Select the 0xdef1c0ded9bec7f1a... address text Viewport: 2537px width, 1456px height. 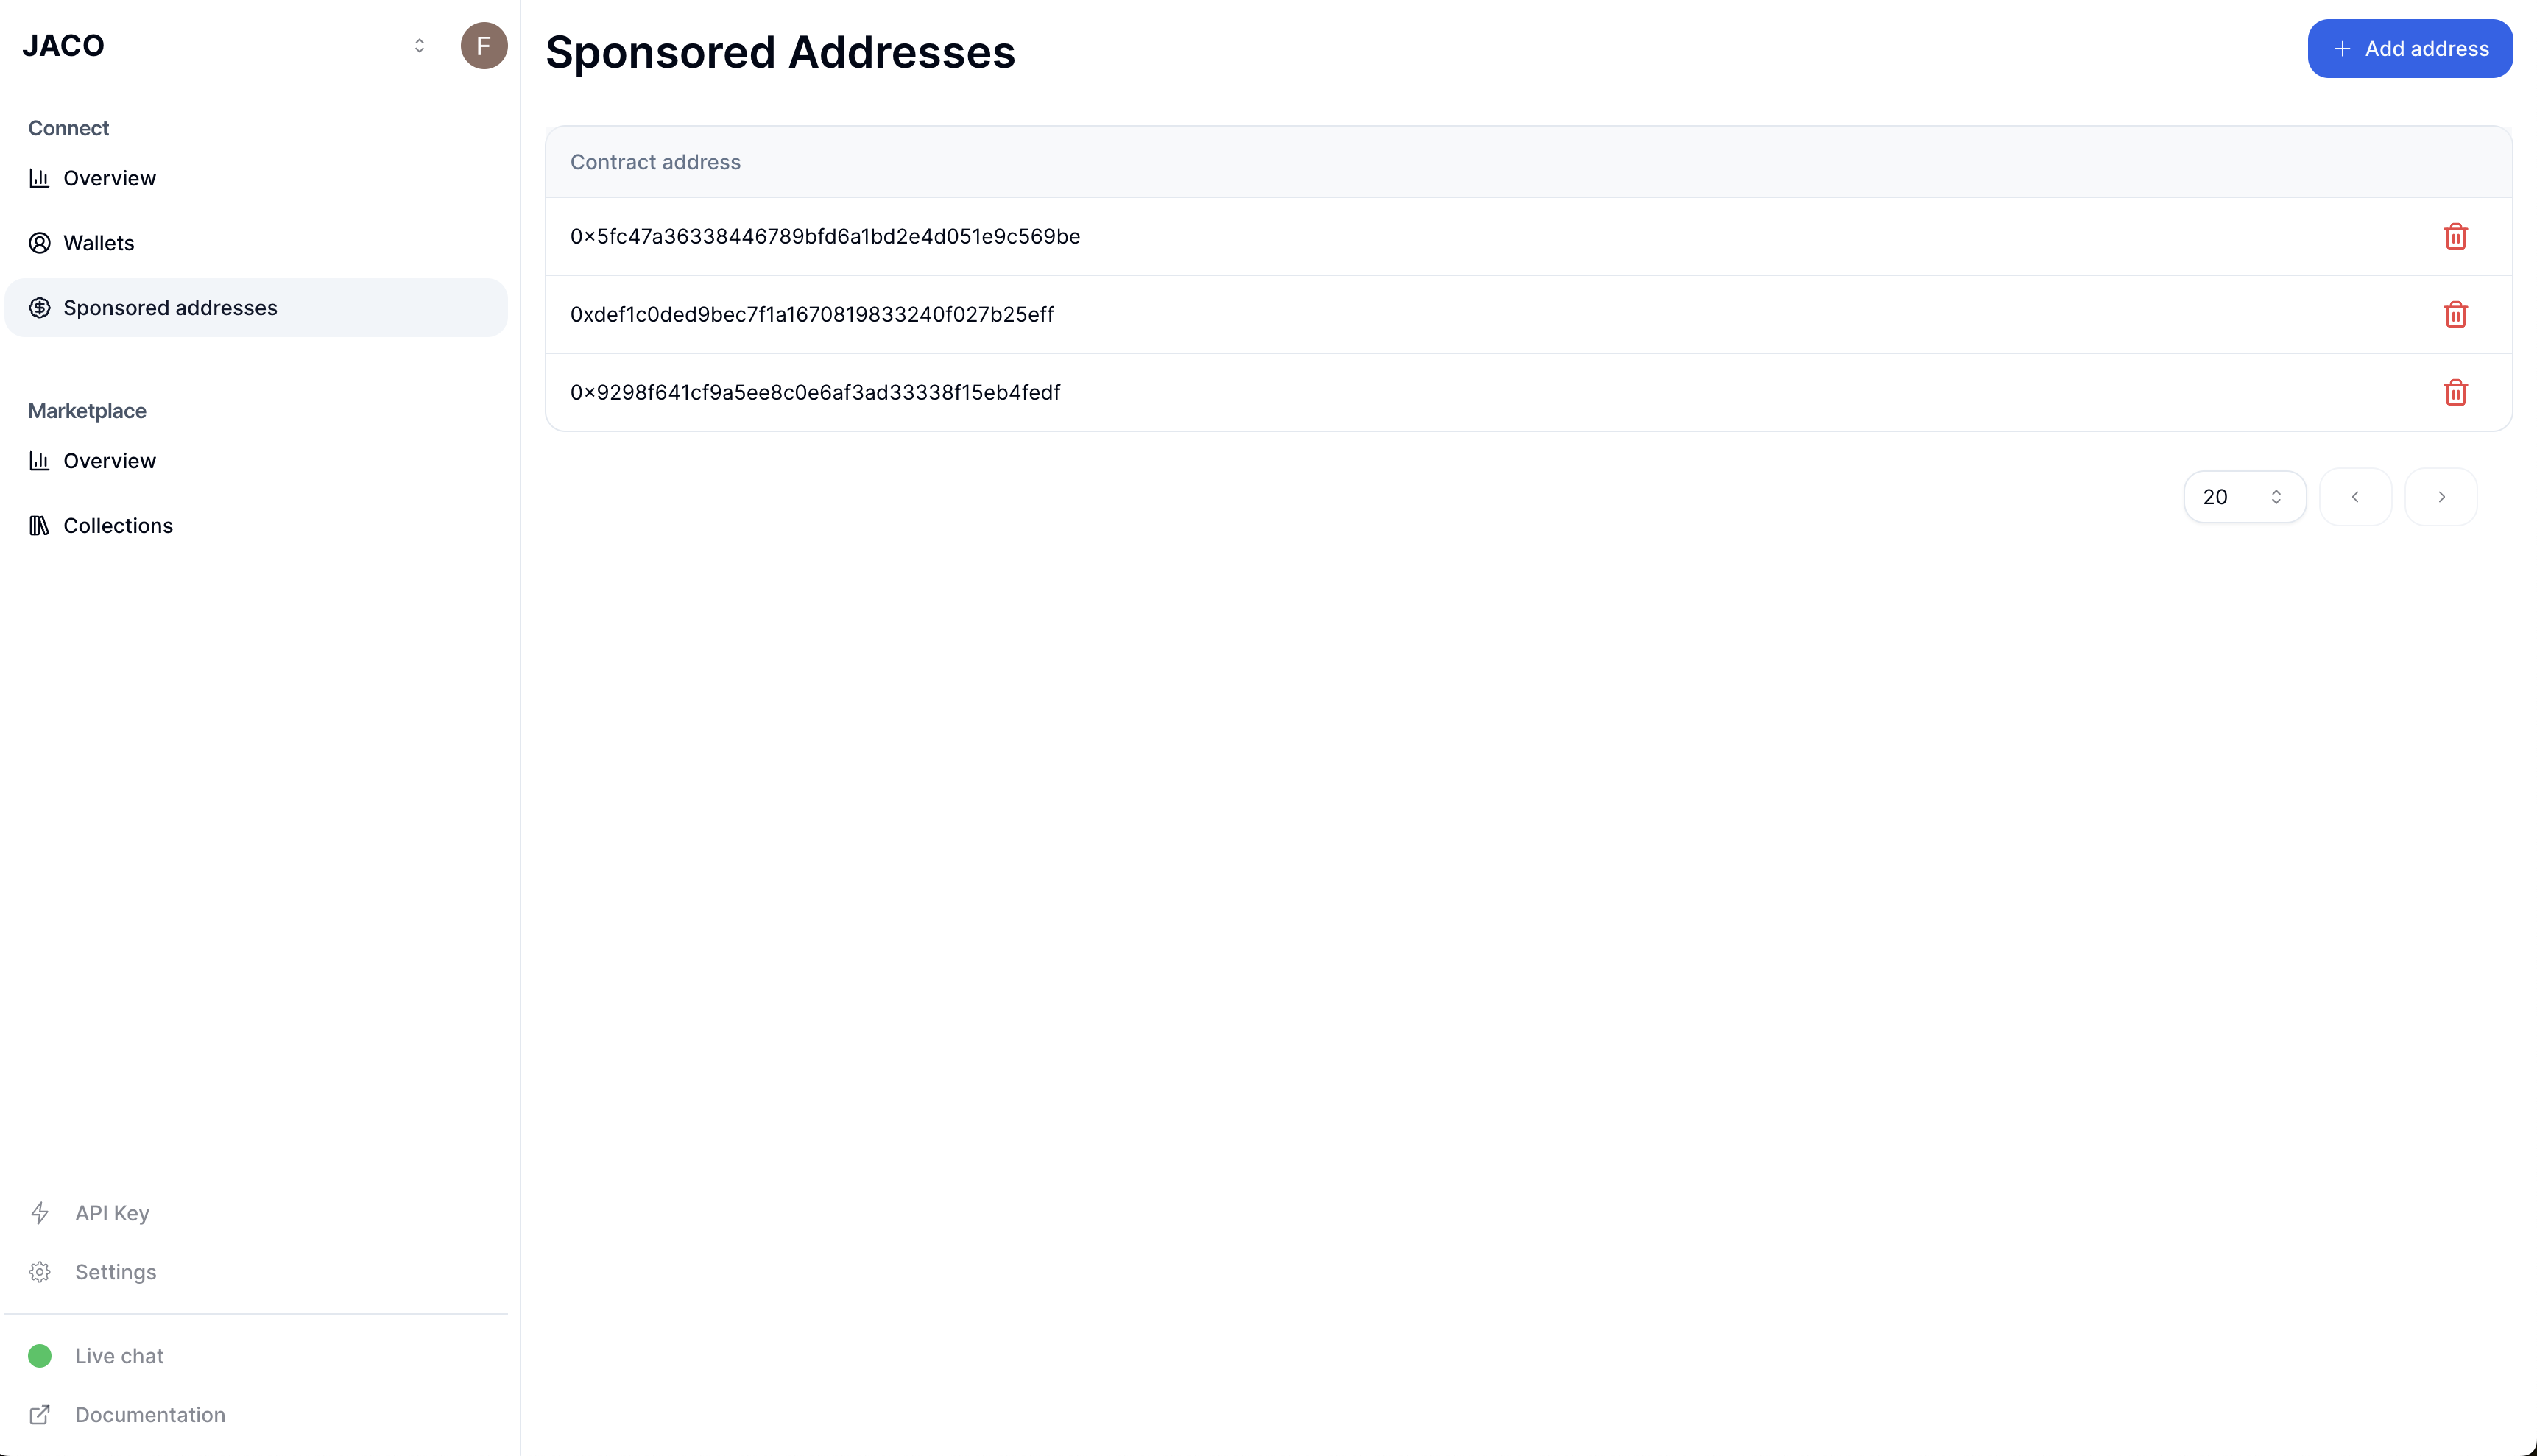[x=812, y=315]
